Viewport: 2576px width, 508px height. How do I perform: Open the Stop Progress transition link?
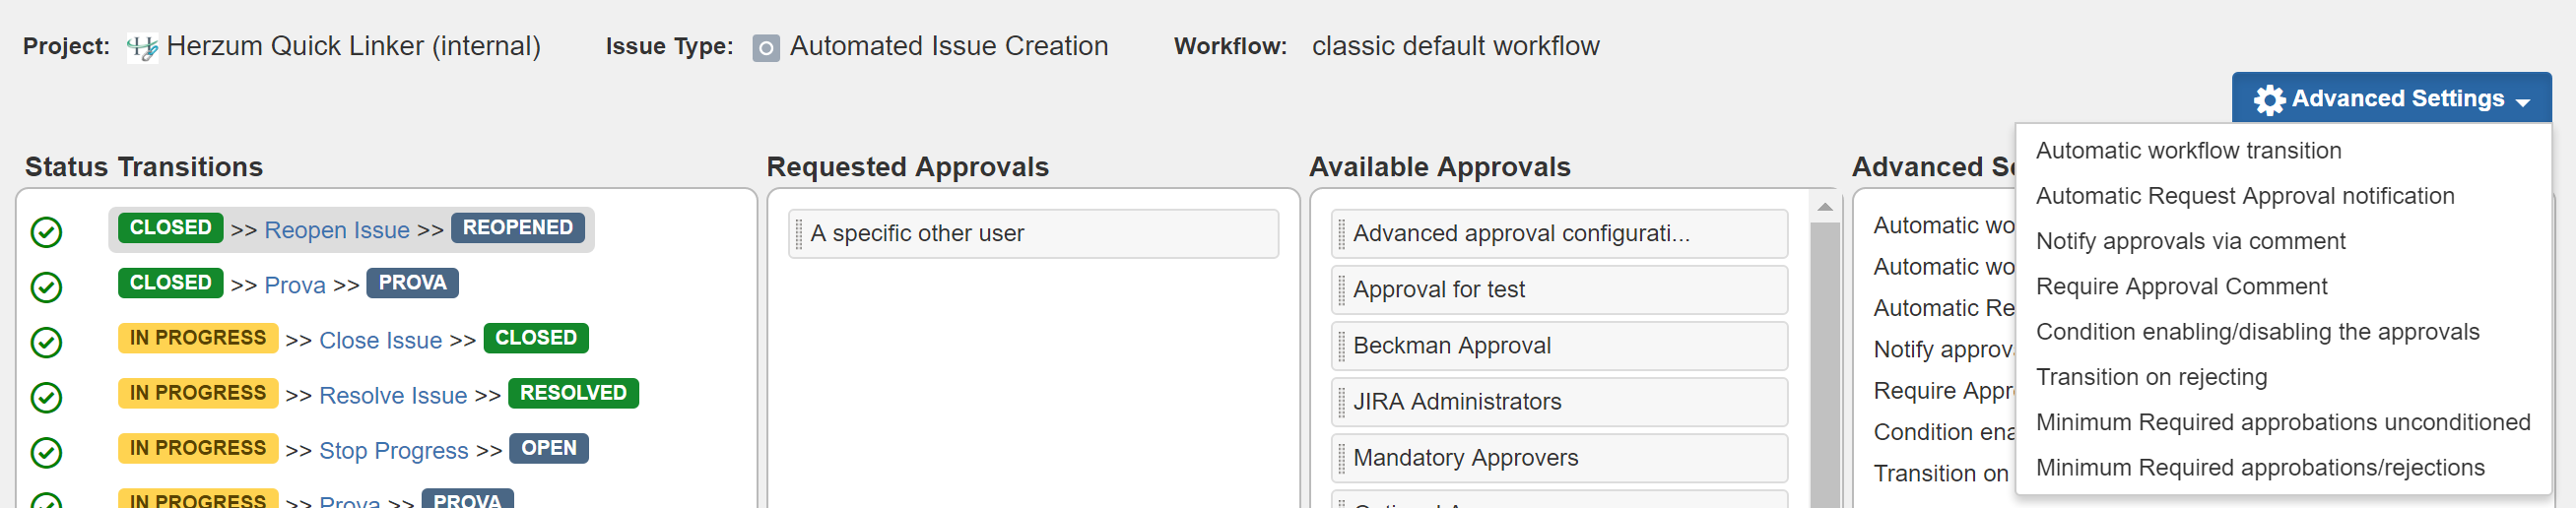pos(393,451)
